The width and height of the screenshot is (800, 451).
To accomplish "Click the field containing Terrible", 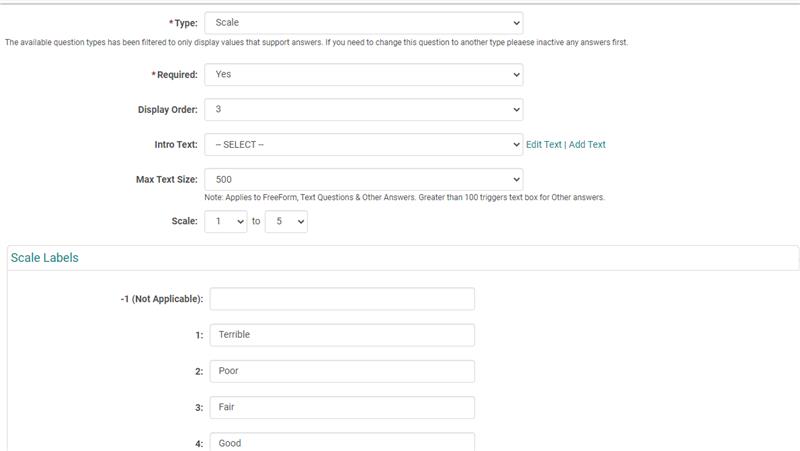I will [342, 335].
